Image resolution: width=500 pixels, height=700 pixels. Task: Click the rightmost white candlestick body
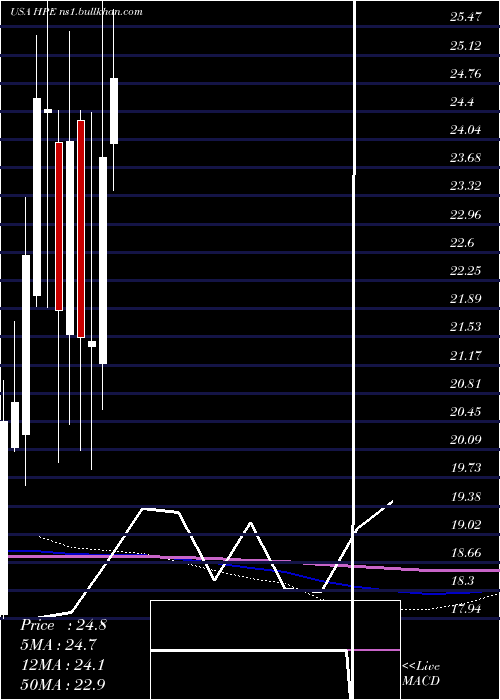[114, 111]
